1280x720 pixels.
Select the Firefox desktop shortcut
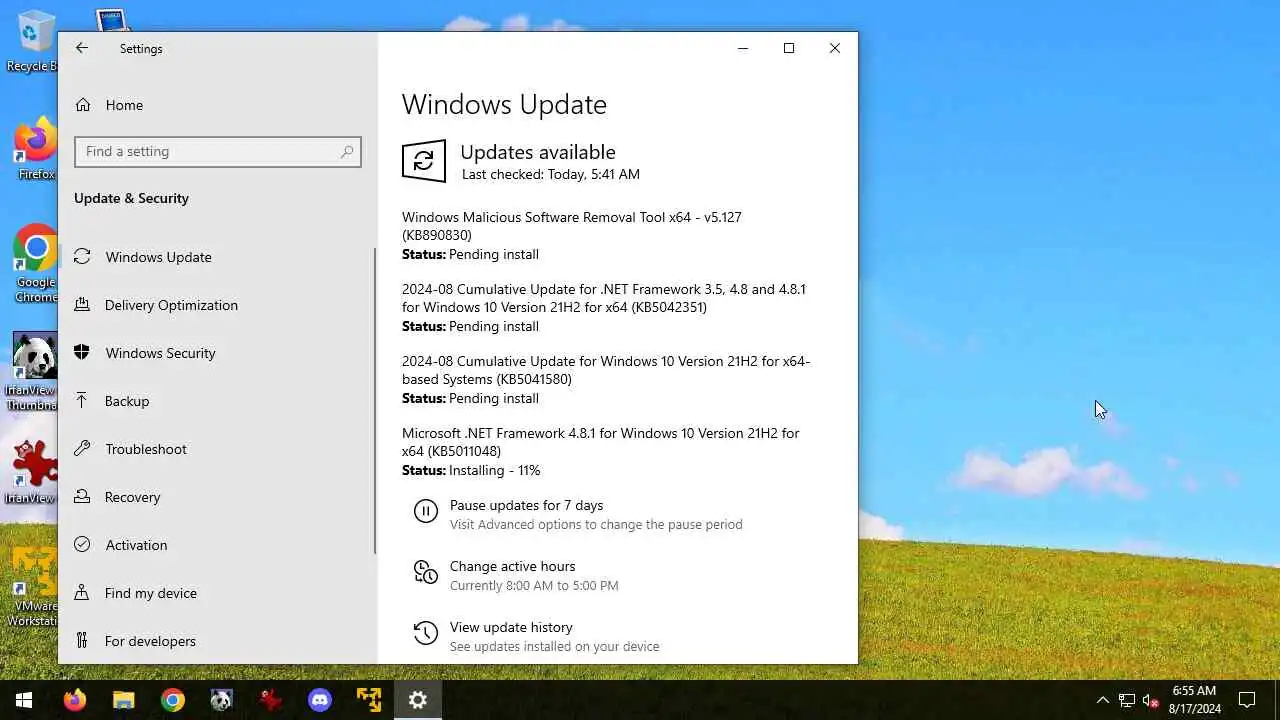pos(36,150)
